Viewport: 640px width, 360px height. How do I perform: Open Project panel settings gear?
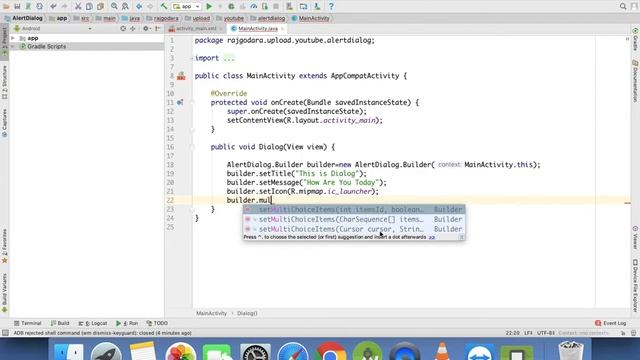point(146,29)
